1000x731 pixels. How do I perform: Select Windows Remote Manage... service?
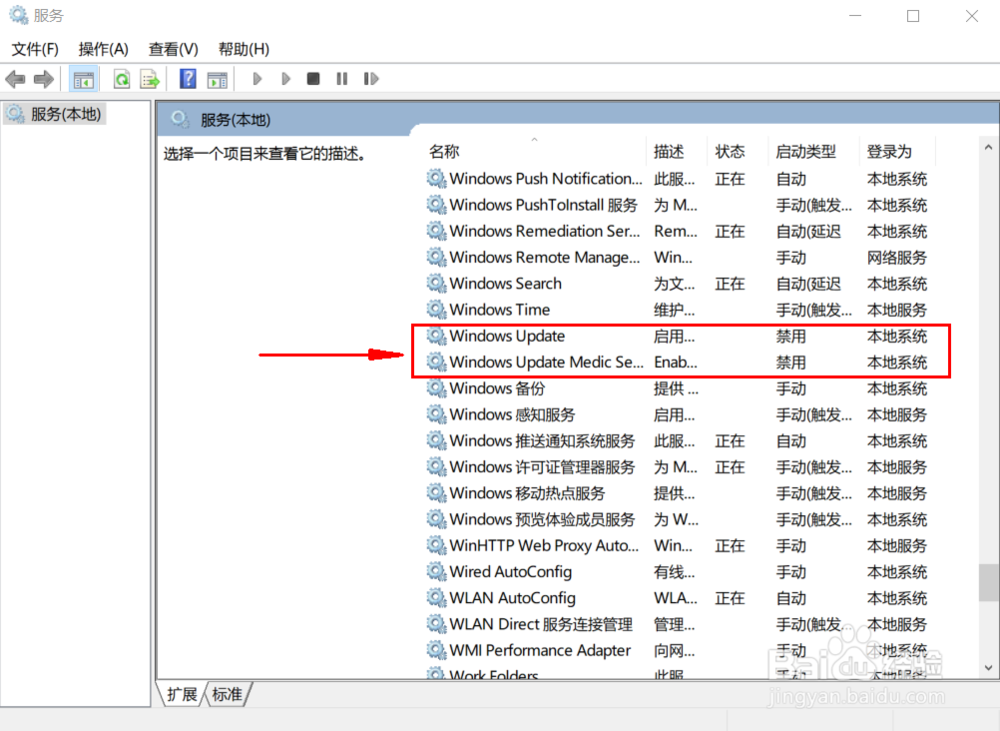pyautogui.click(x=545, y=257)
